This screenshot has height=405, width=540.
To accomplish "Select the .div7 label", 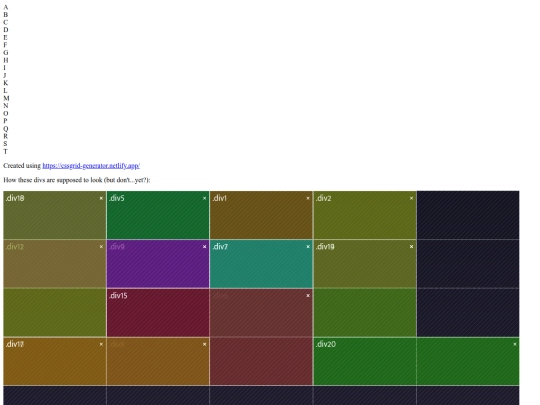I will 220,247.
